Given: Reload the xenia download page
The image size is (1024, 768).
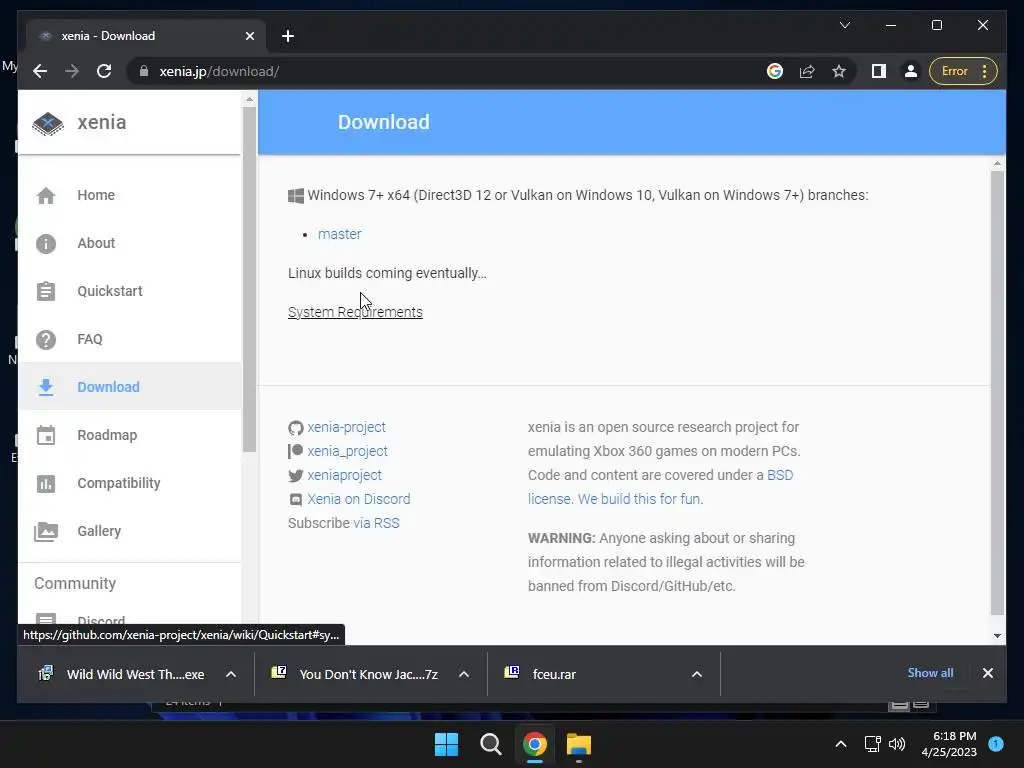Looking at the screenshot, I should coord(104,71).
